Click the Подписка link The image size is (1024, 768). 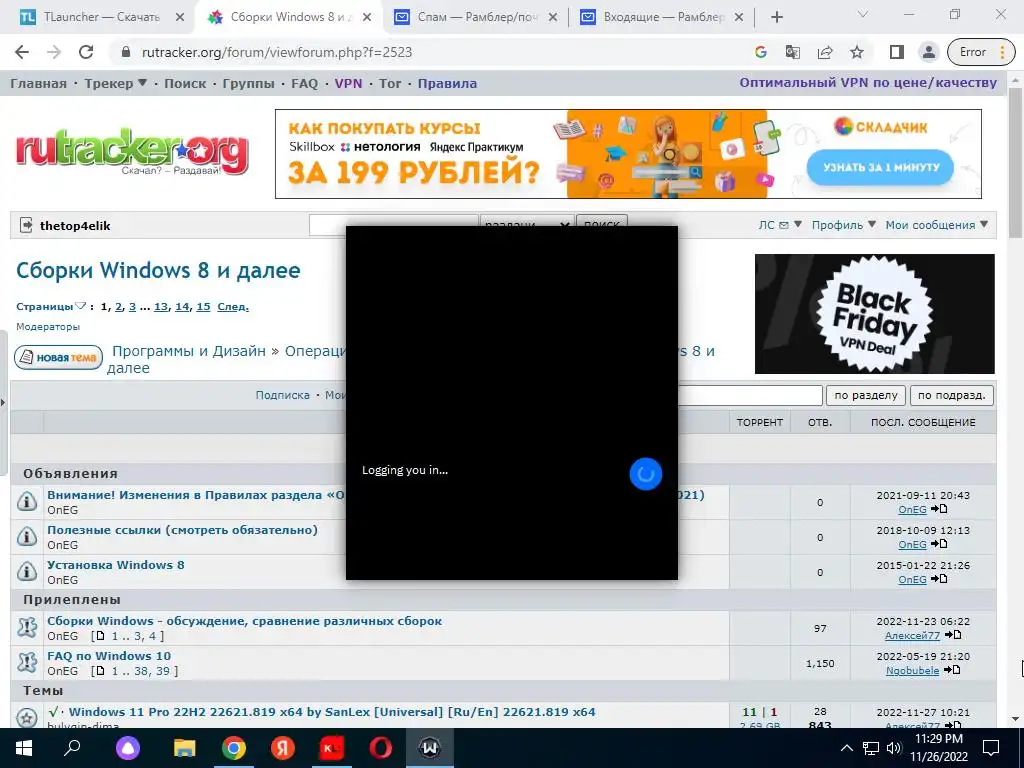[x=282, y=395]
